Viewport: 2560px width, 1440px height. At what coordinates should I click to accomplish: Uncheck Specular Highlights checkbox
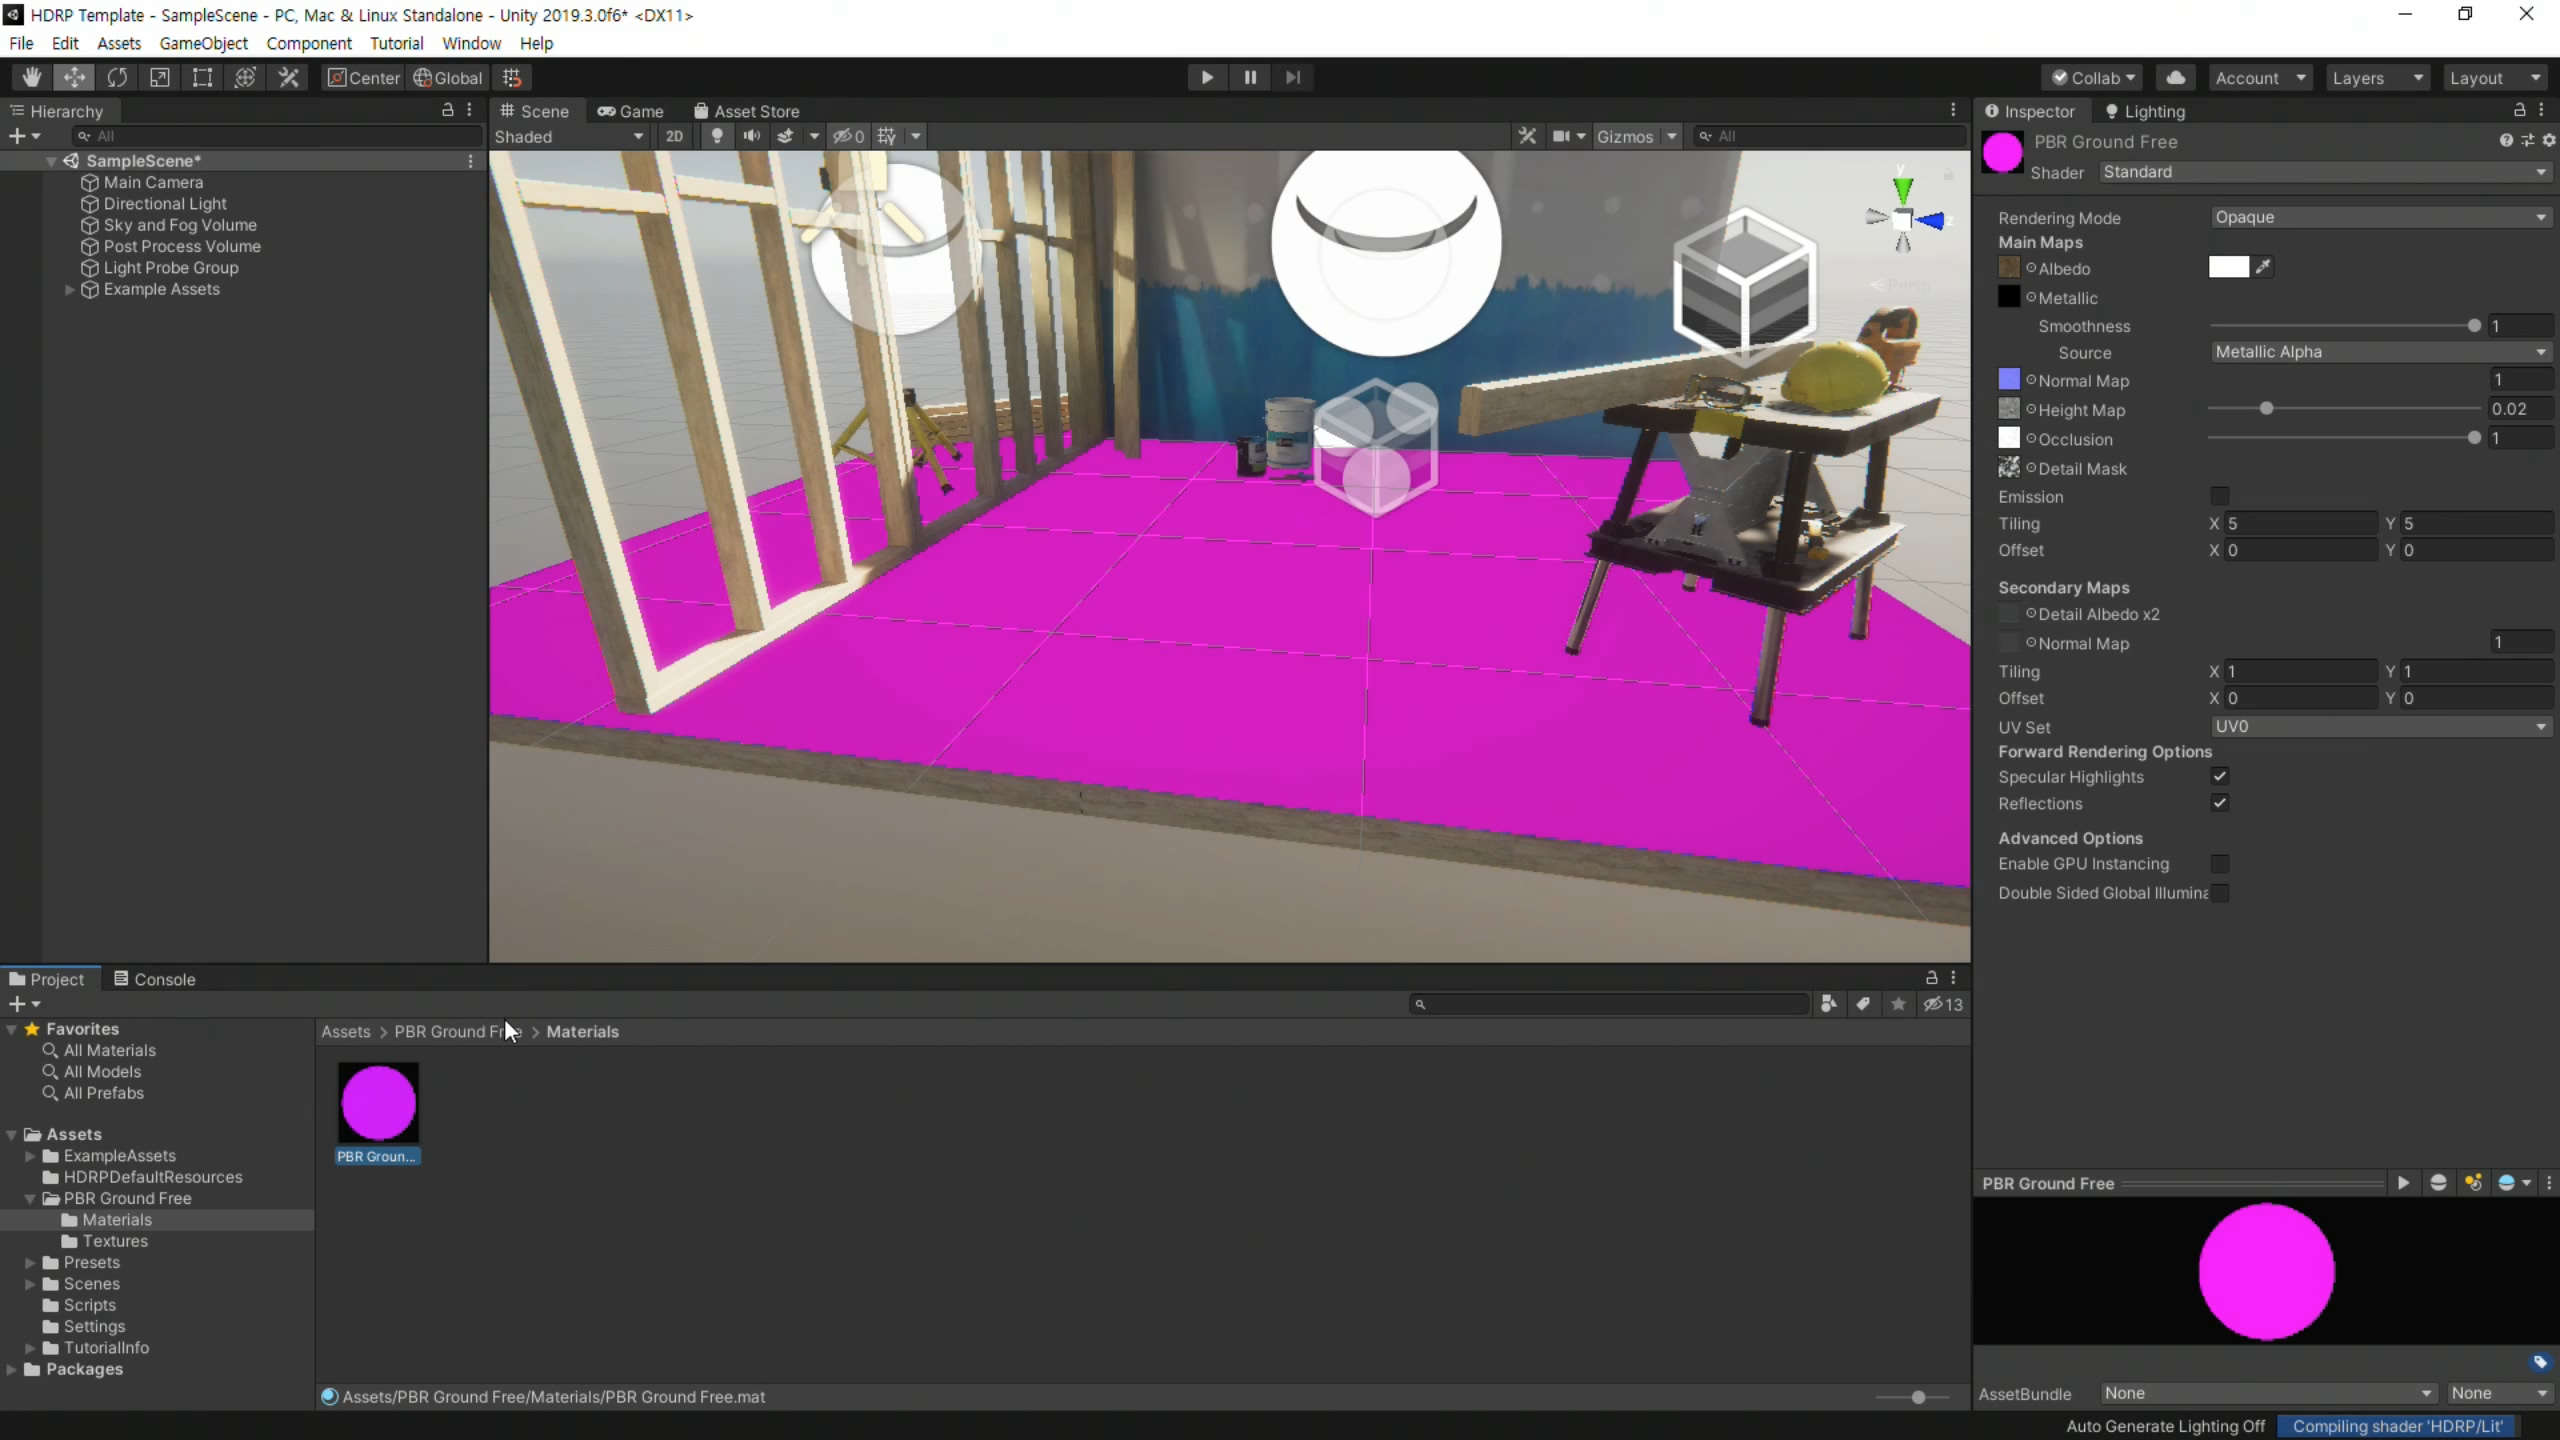click(x=2219, y=776)
